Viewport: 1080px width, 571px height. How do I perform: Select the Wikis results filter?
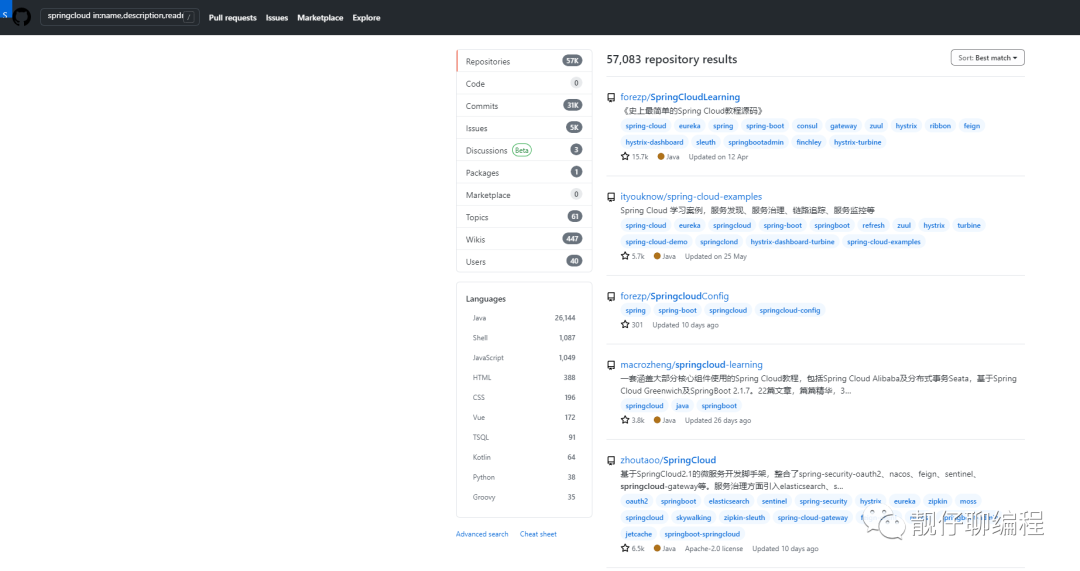point(524,239)
